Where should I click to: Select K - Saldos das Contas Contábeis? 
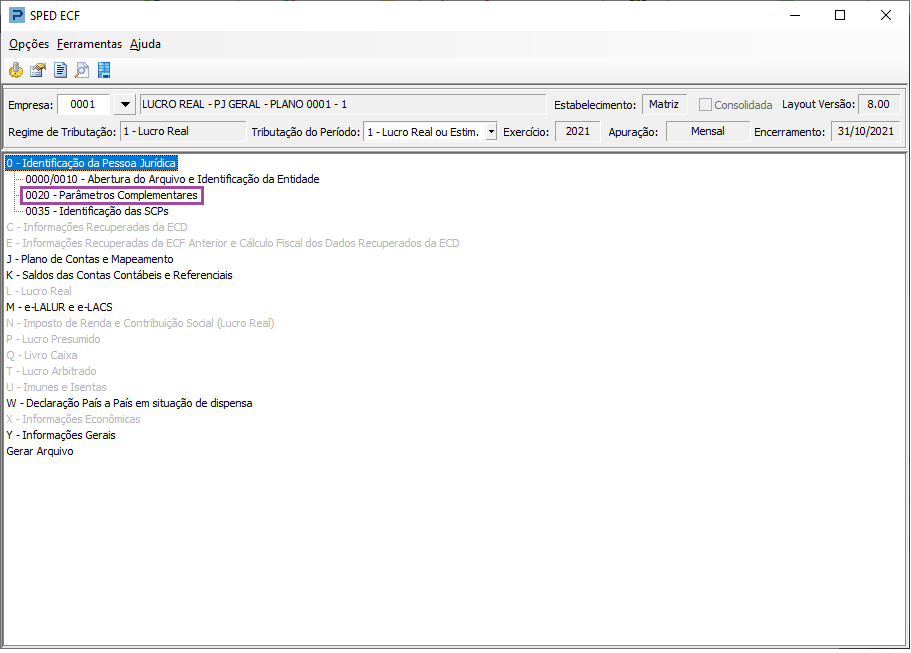[x=120, y=275]
